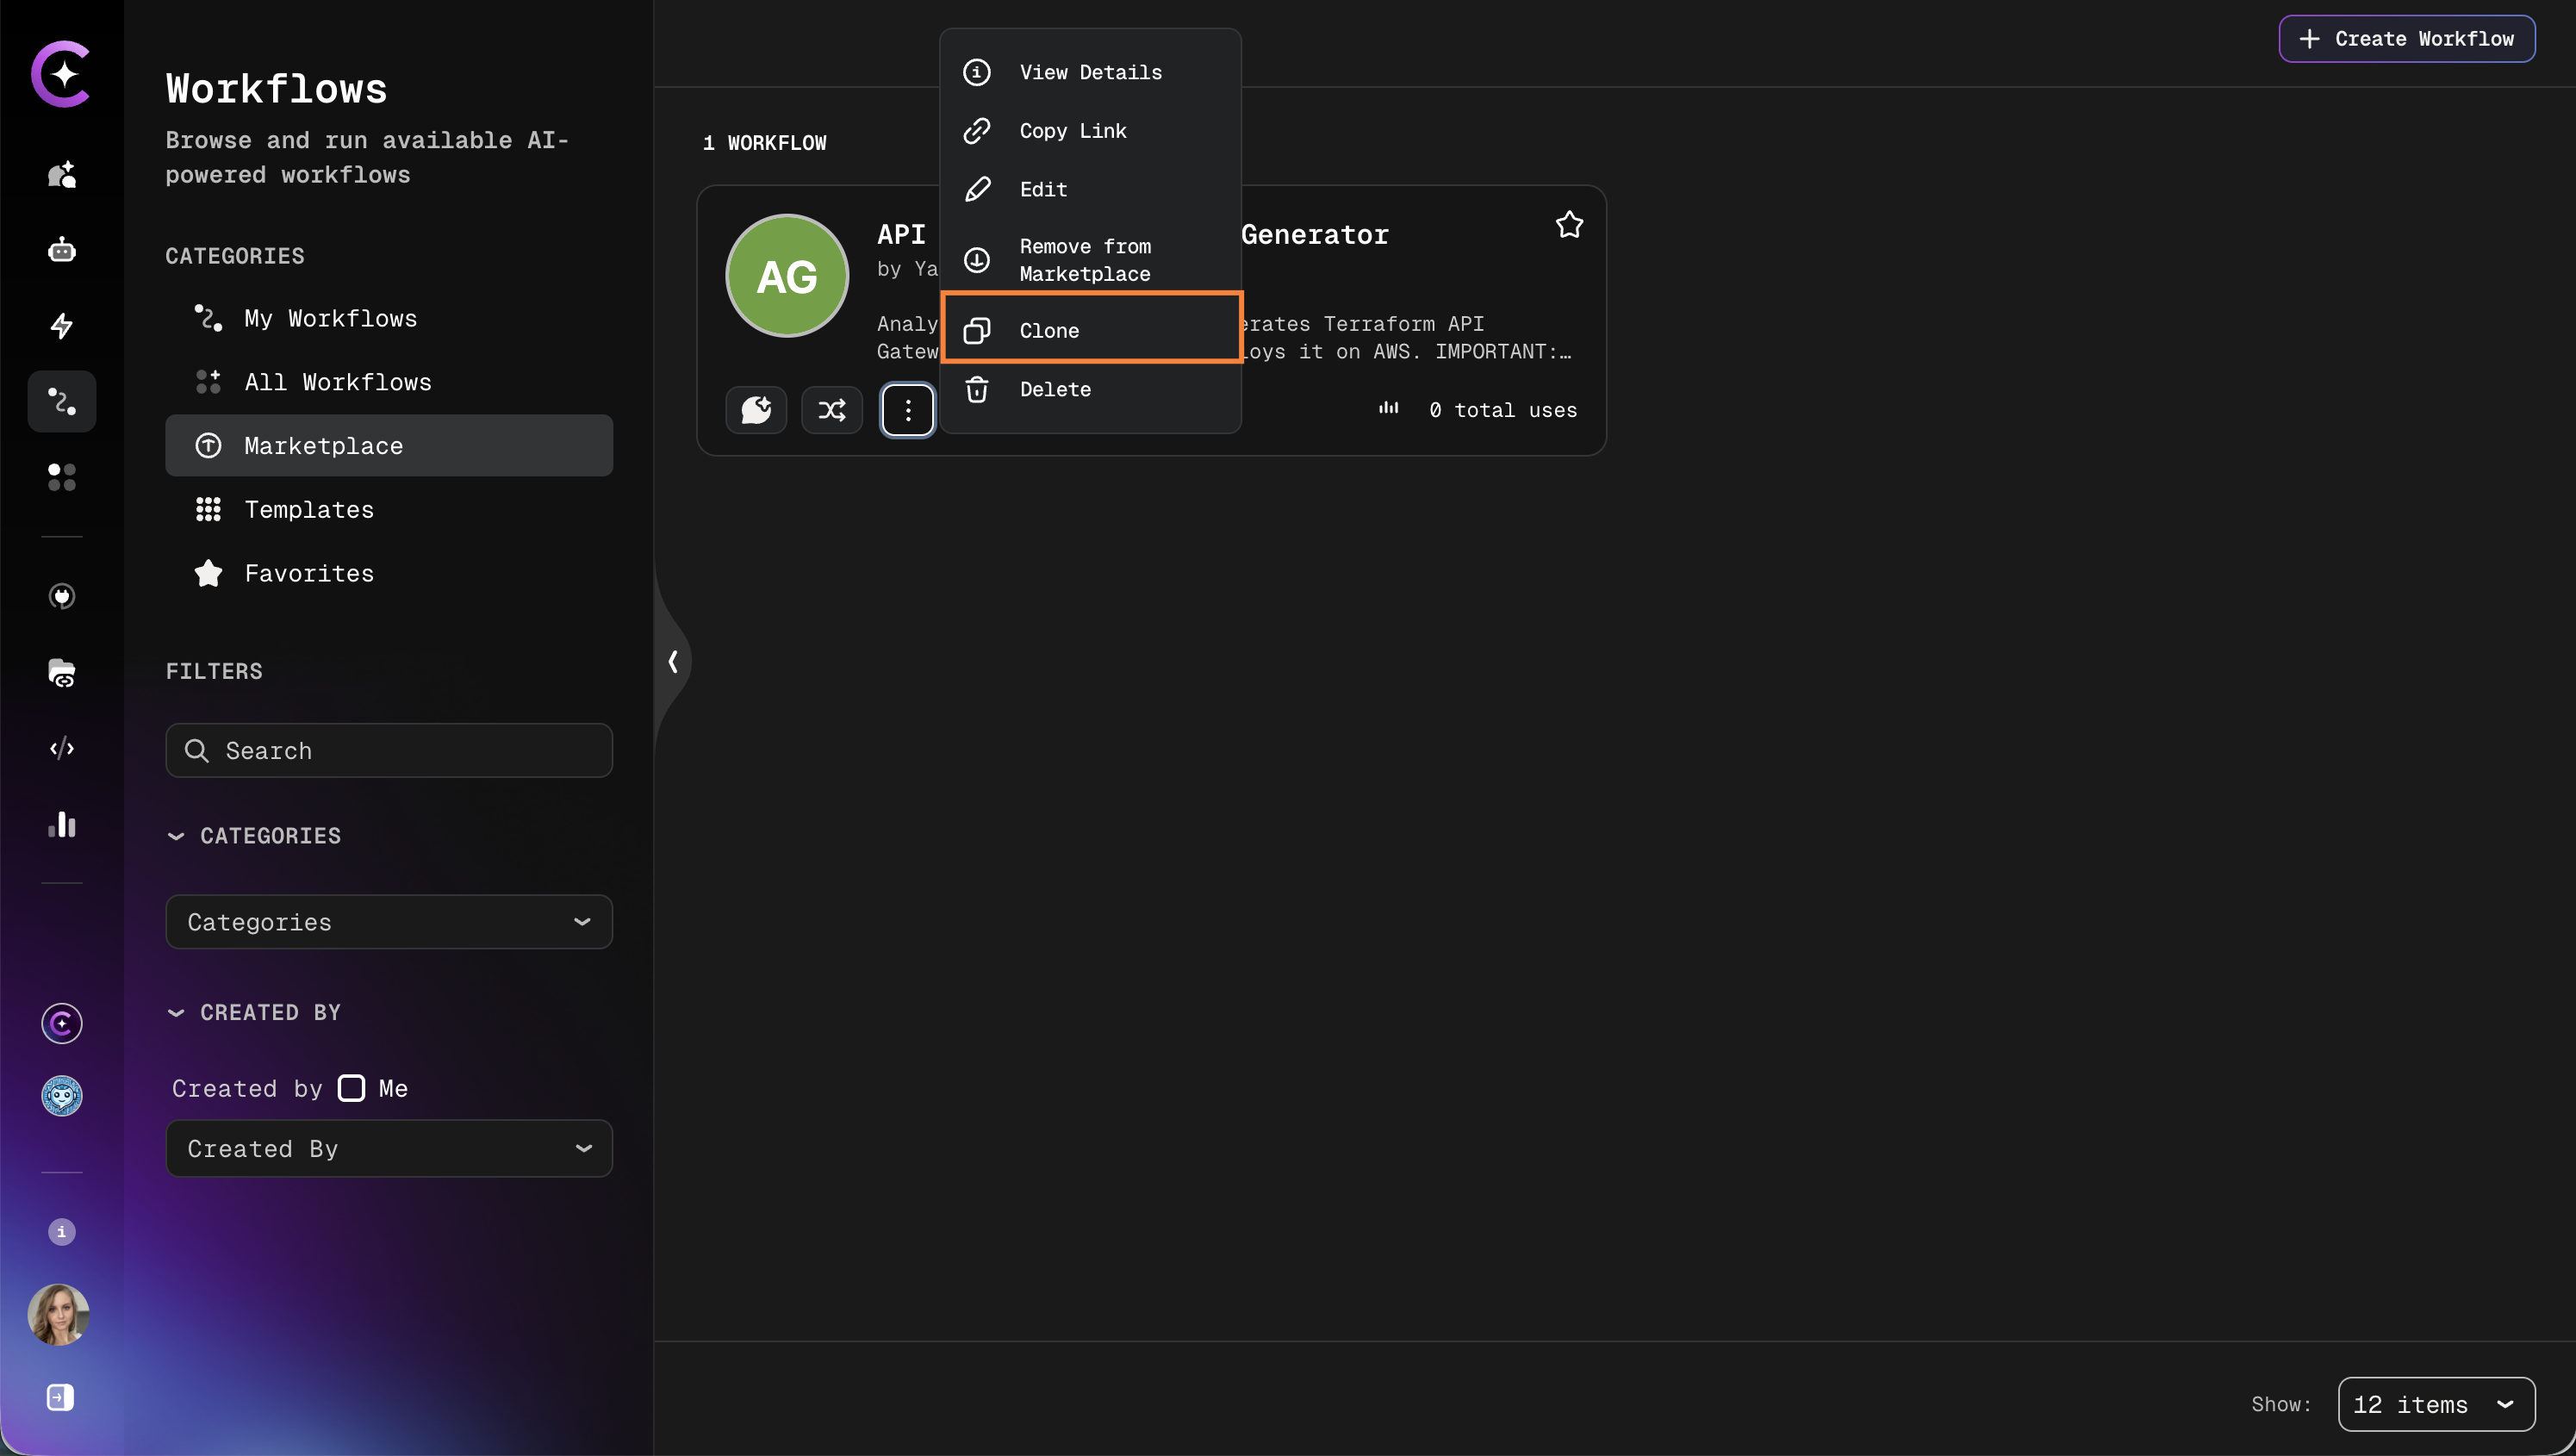Select Marketplace category
The image size is (2576, 1456).
click(389, 446)
